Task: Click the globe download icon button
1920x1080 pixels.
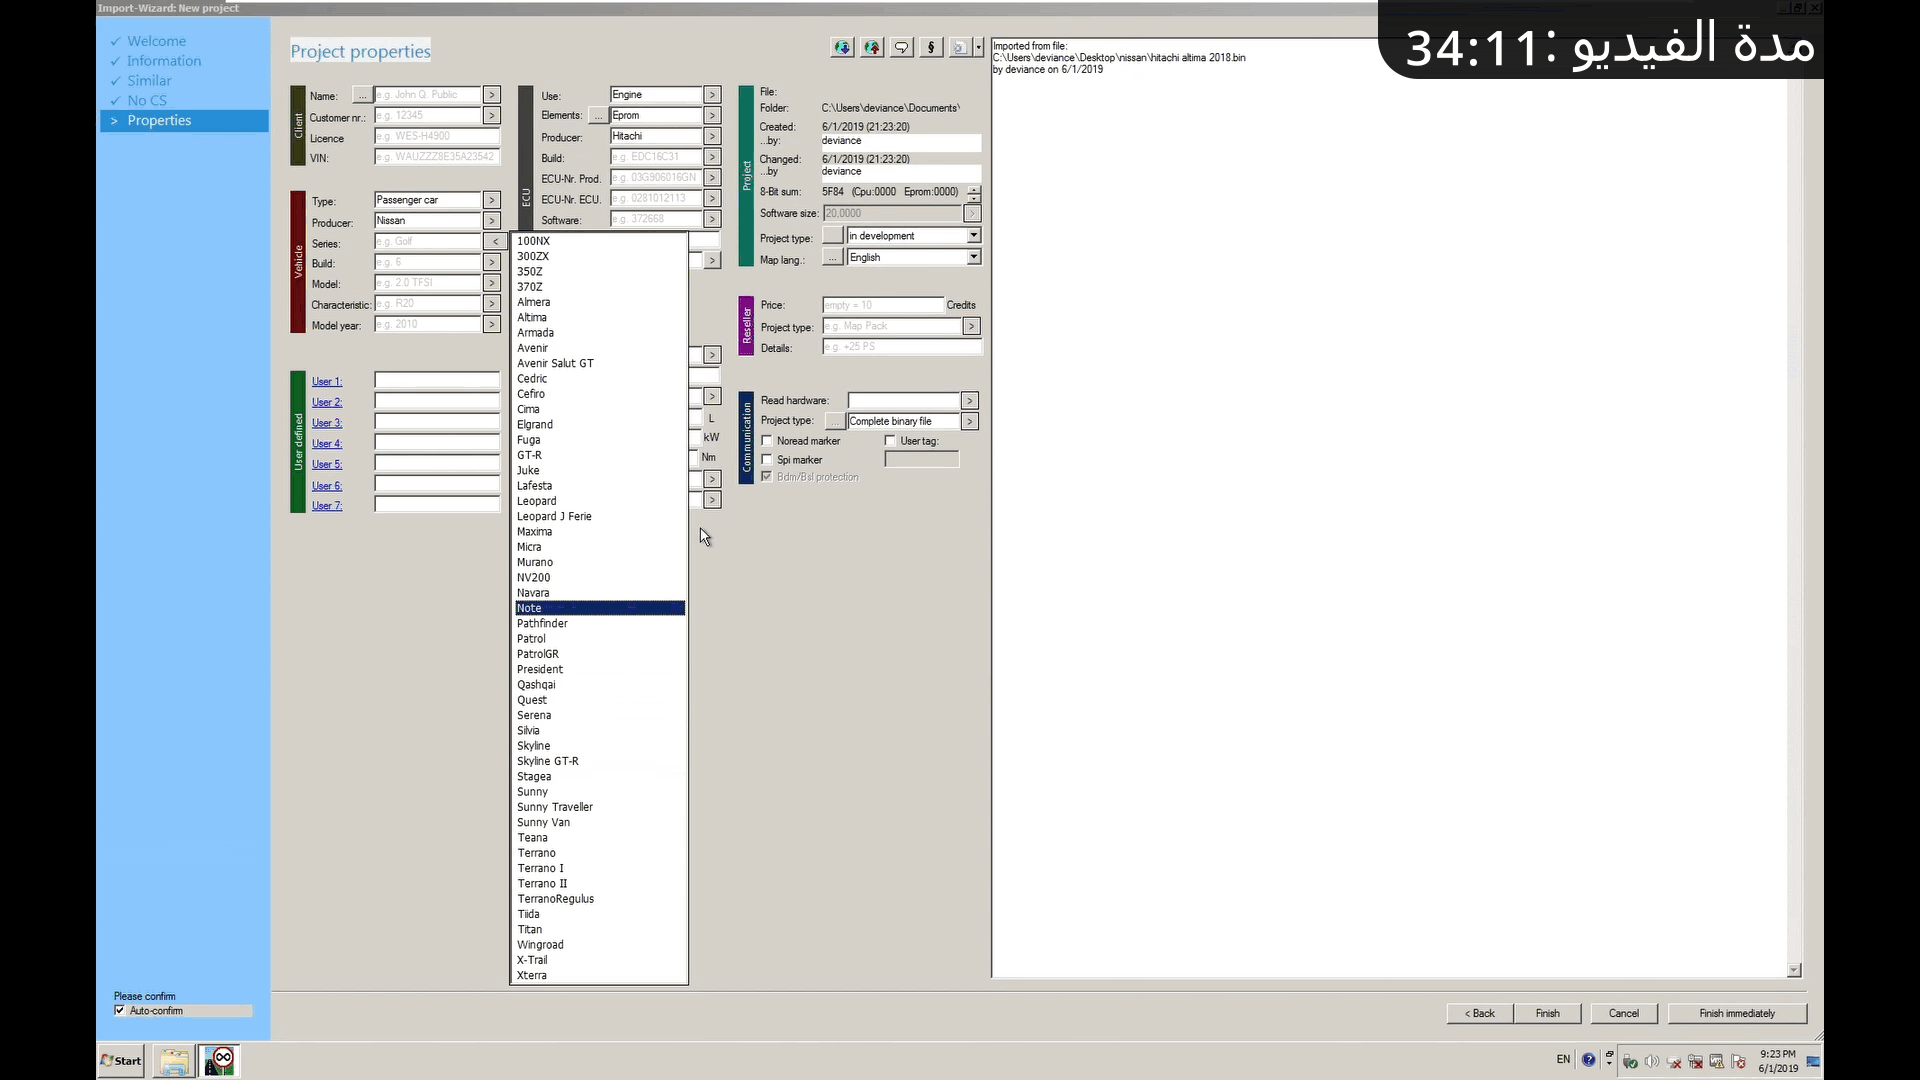Action: point(842,47)
